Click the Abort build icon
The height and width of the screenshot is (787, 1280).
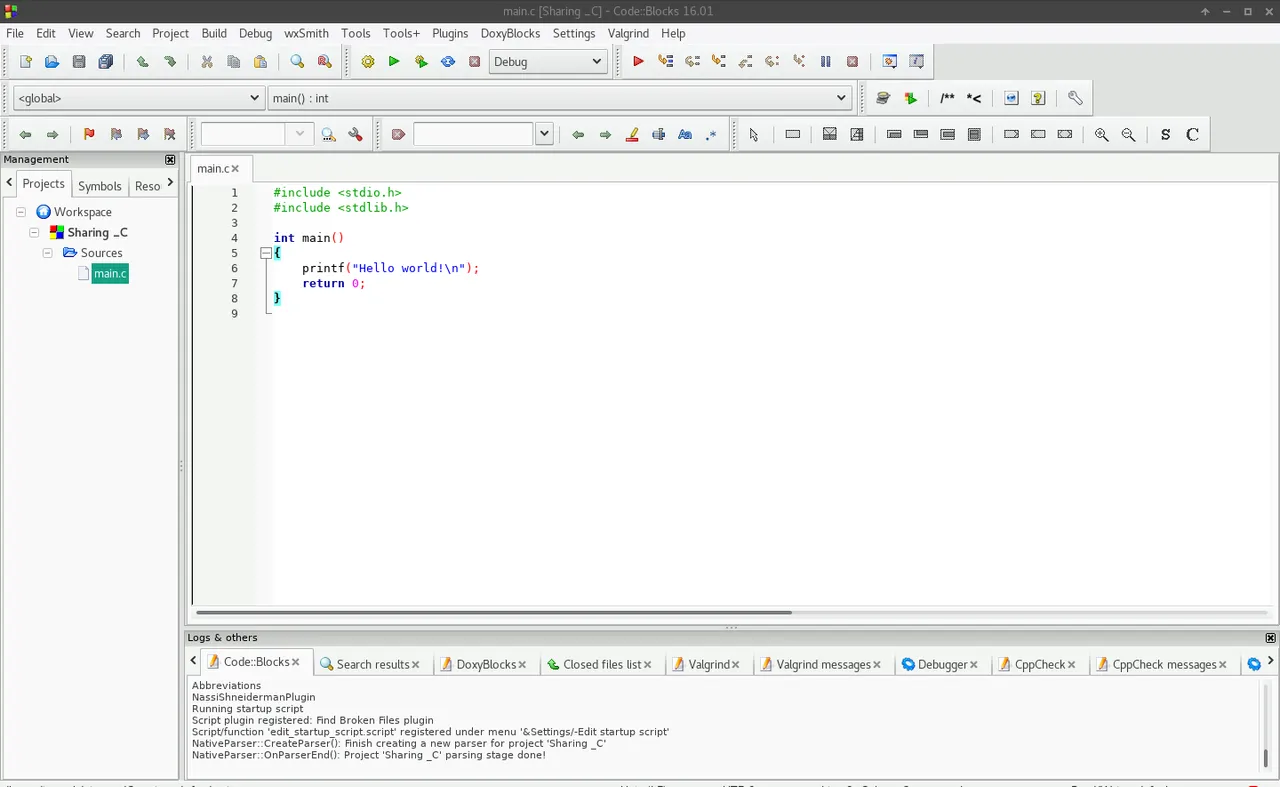[475, 62]
